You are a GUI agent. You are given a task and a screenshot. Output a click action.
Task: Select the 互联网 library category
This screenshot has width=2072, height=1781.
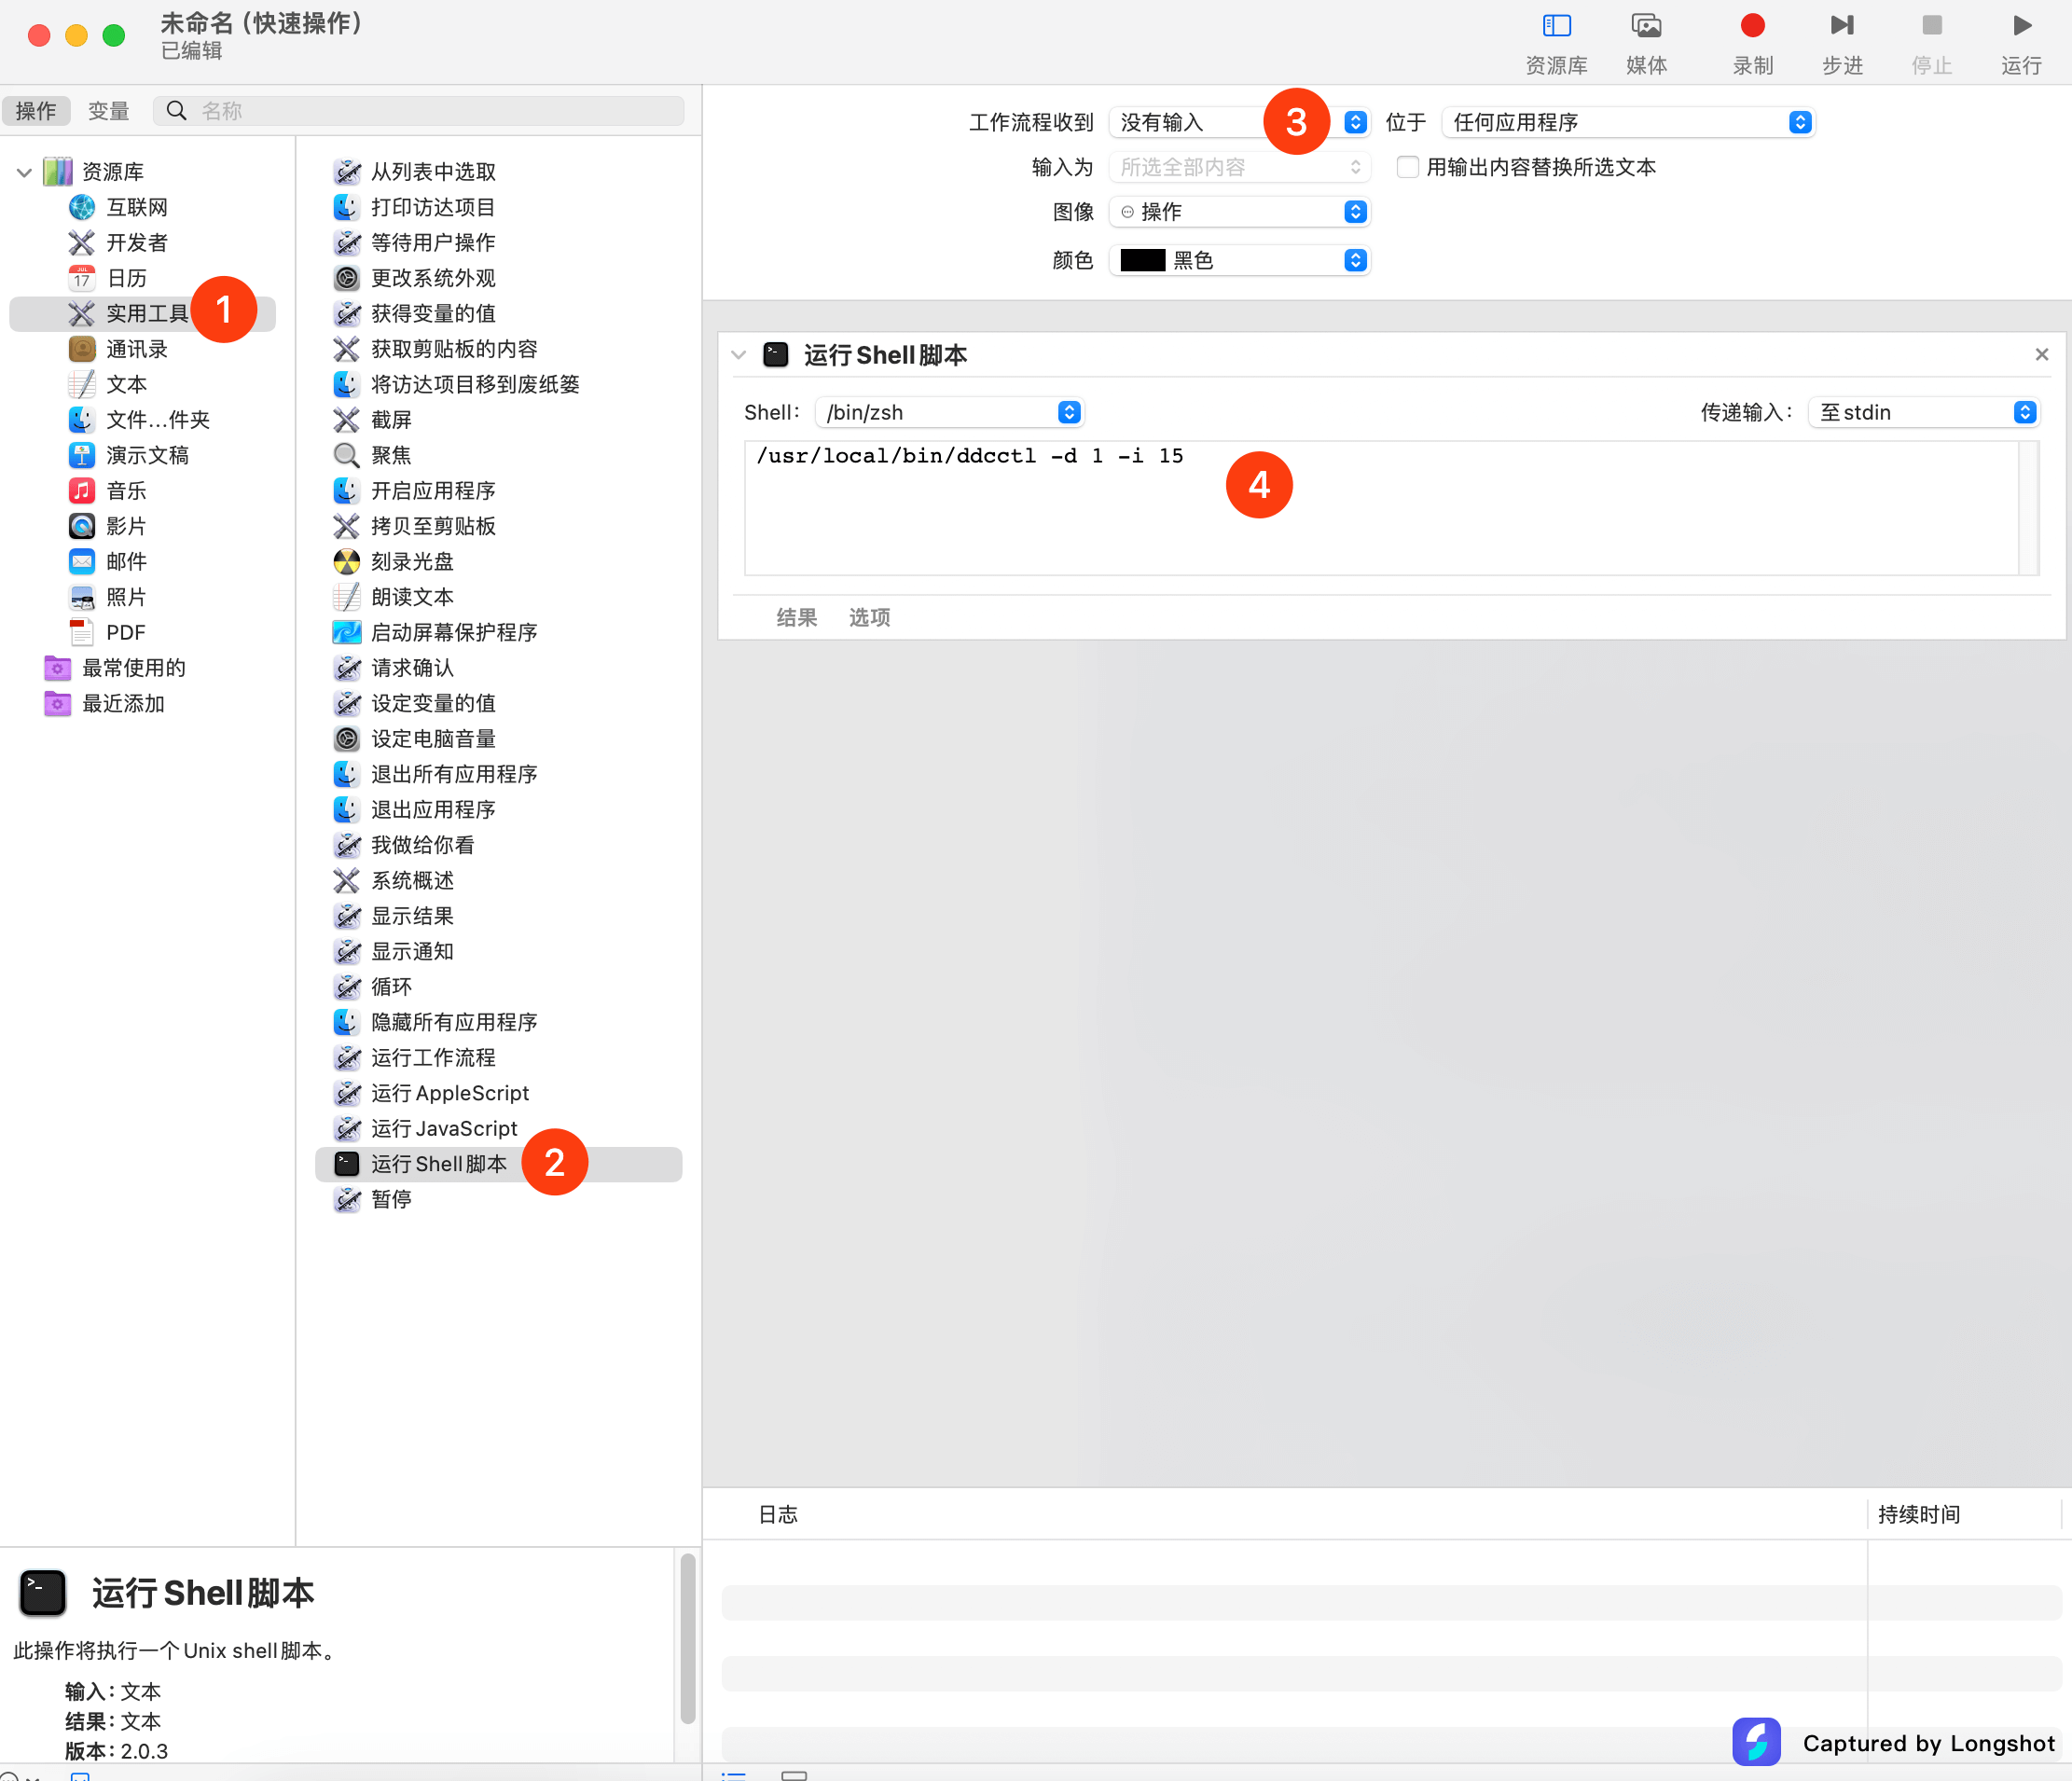click(137, 207)
